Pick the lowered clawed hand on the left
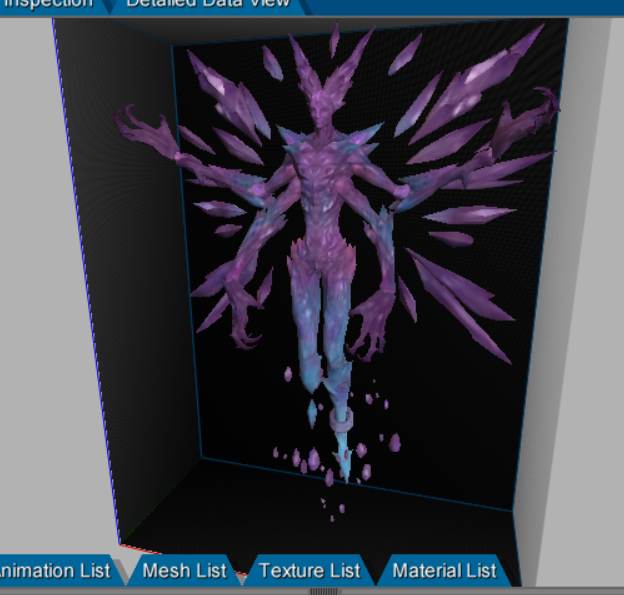624x595 pixels. coord(240,318)
